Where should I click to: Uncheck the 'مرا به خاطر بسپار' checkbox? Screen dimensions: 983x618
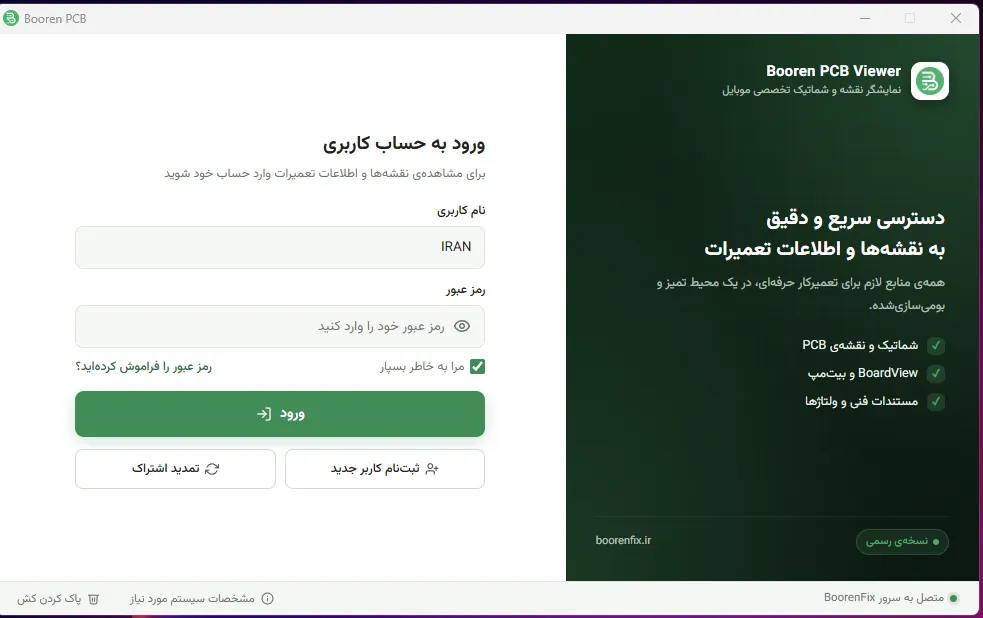[477, 366]
